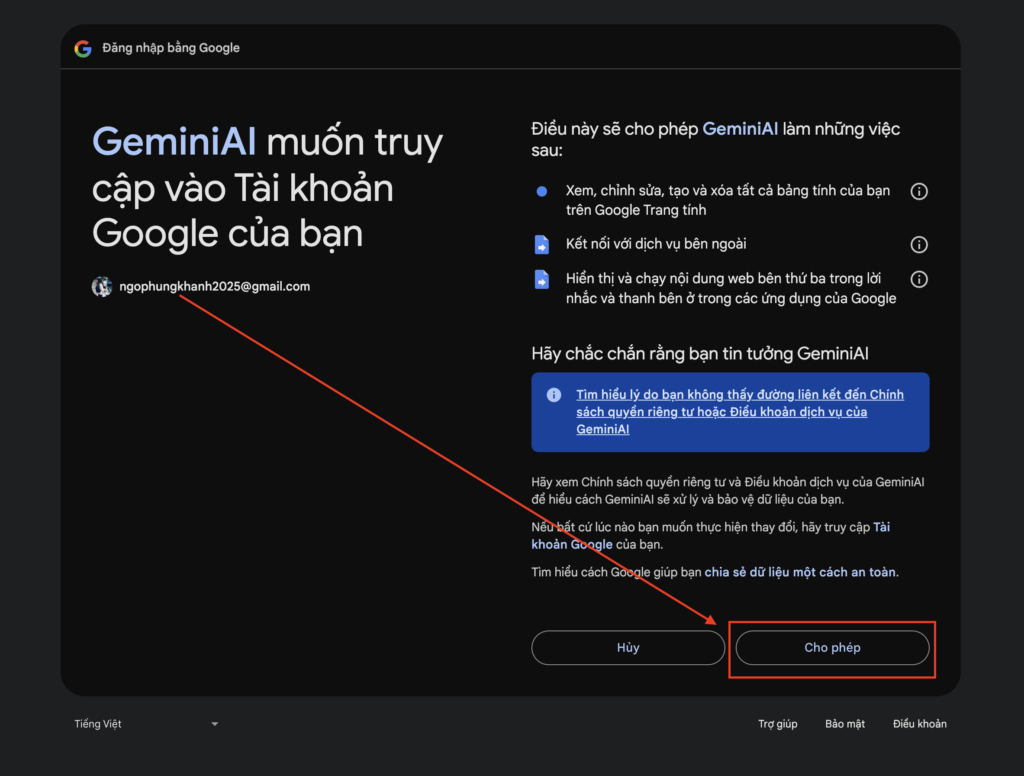Click the account avatar beside the Gmail address
1024x776 pixels.
[102, 286]
